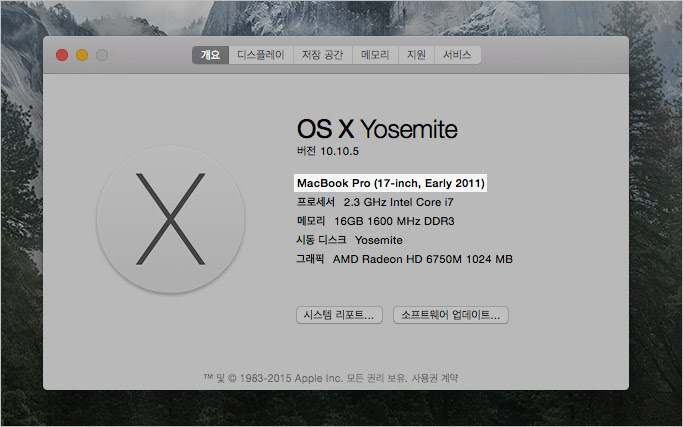683x427 pixels.
Task: Click the startup disk value Yosemite
Action: tap(379, 240)
